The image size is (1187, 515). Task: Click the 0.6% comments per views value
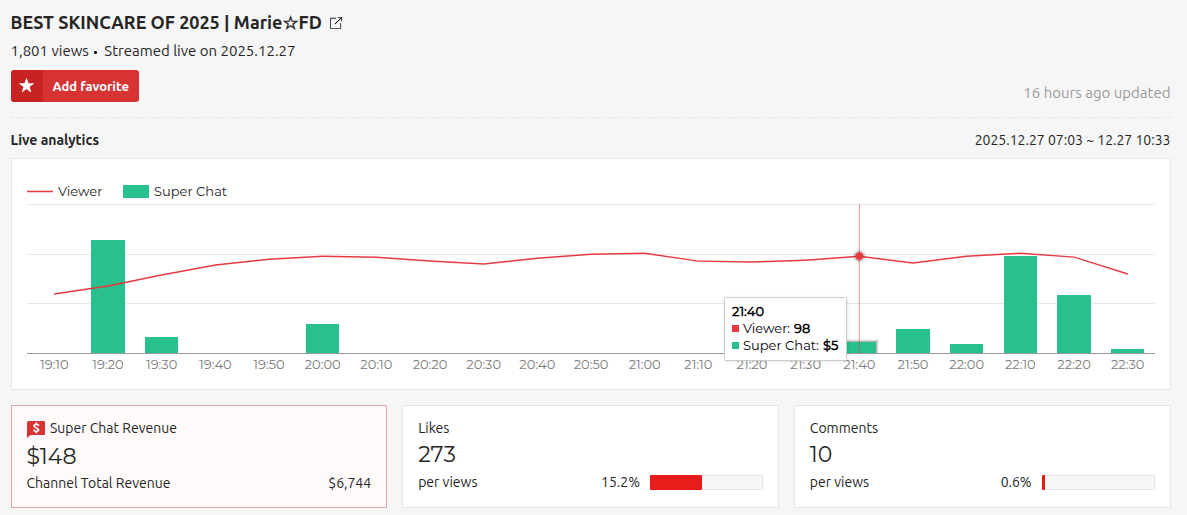tap(1016, 482)
